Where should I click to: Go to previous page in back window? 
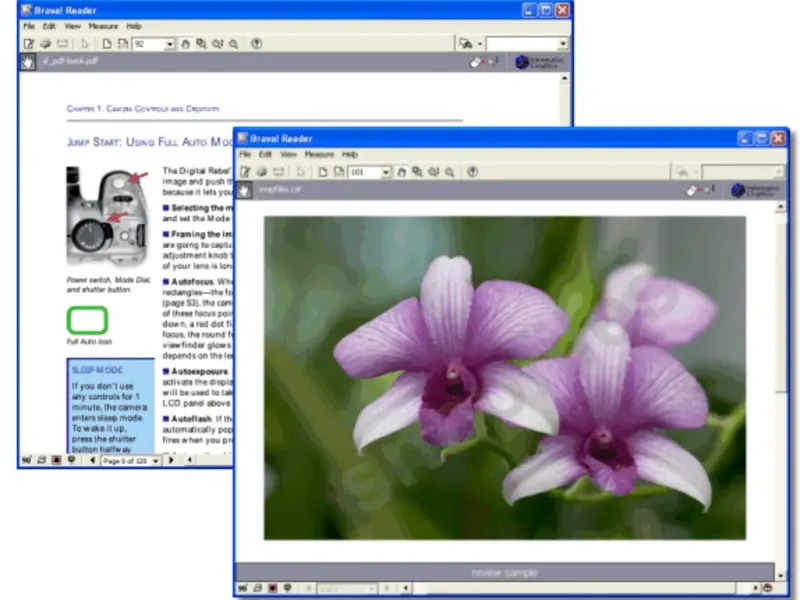[x=92, y=460]
